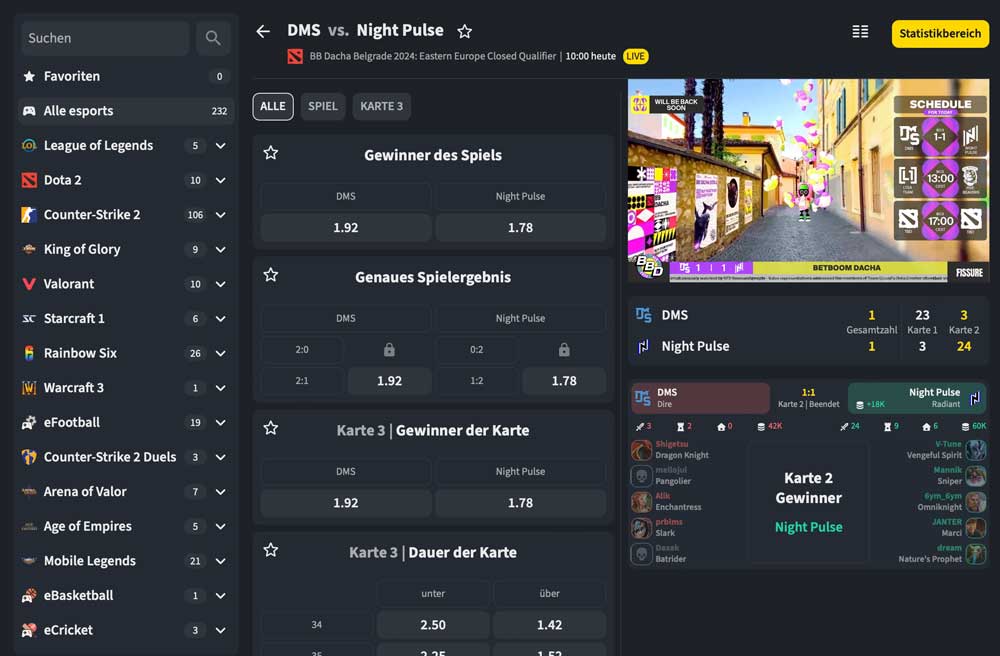Click the Night Pulse Radiant team header panel
Screen dimensions: 1000x656
coord(917,398)
